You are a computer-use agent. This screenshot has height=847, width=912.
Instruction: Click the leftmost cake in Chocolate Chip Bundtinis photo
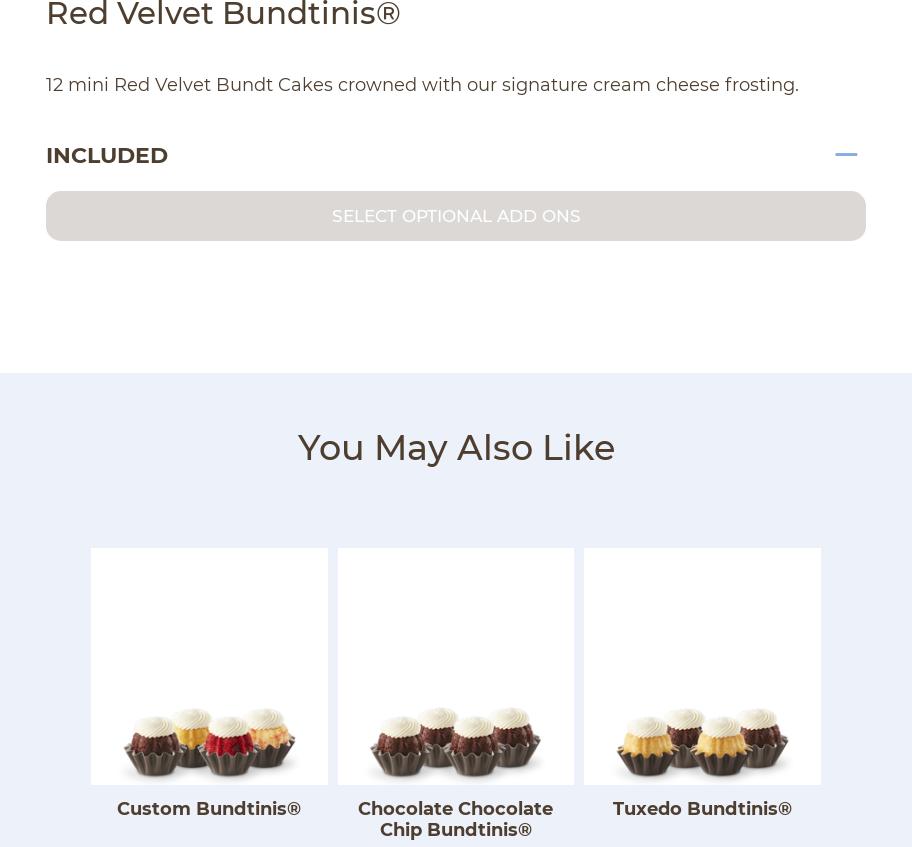click(x=397, y=748)
